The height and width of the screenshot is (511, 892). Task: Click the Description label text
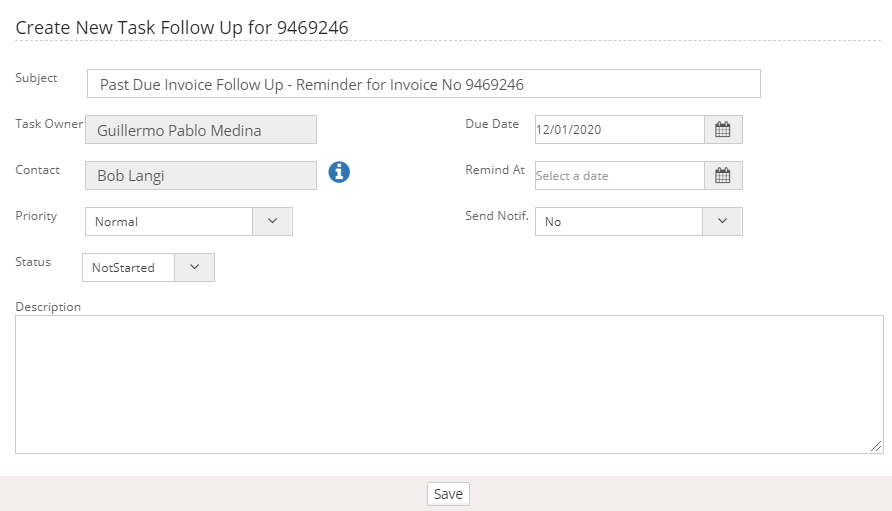click(x=48, y=307)
